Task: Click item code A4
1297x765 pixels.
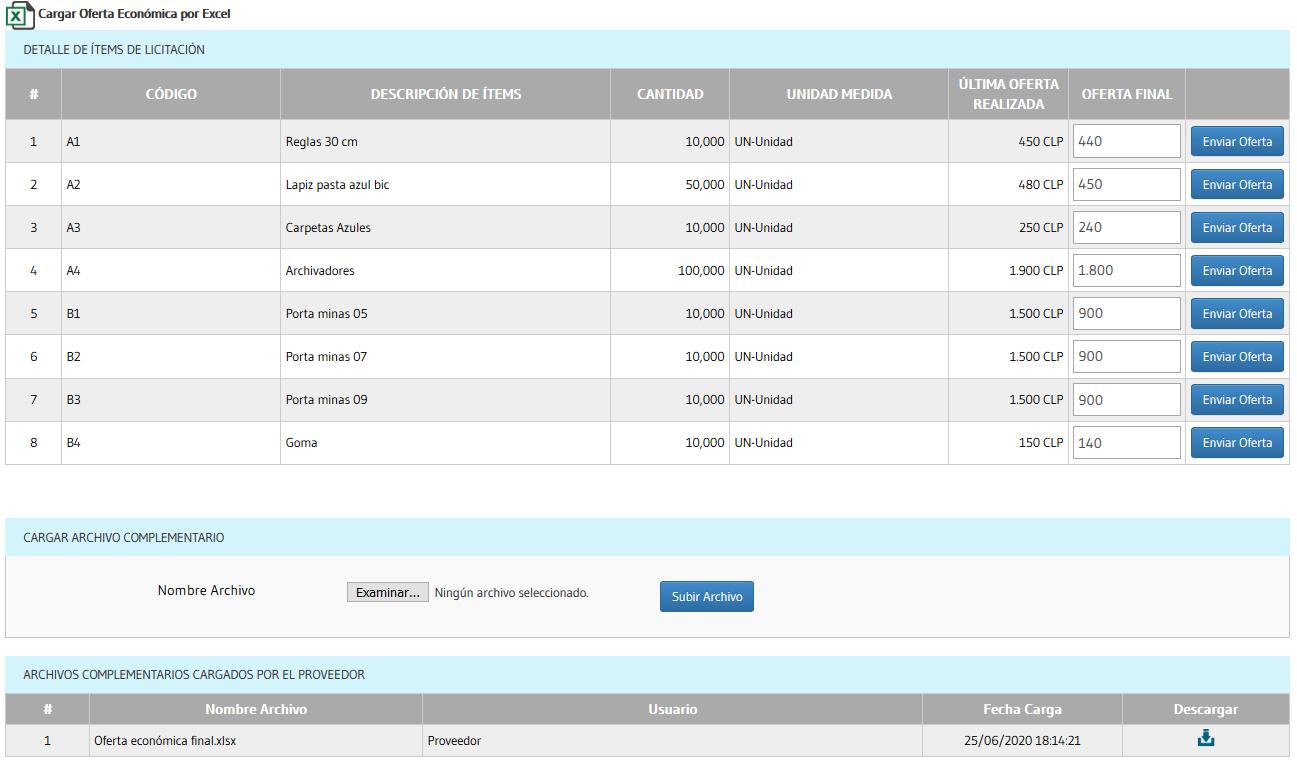Action: coord(74,271)
